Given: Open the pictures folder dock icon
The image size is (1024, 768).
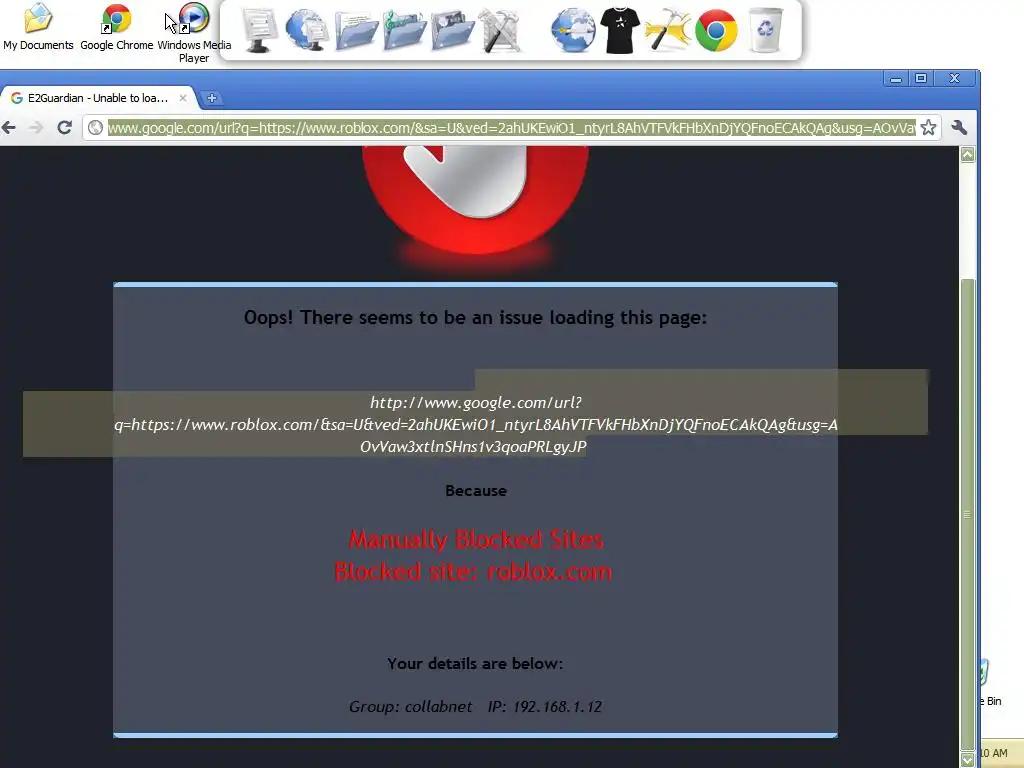Looking at the screenshot, I should tap(452, 30).
